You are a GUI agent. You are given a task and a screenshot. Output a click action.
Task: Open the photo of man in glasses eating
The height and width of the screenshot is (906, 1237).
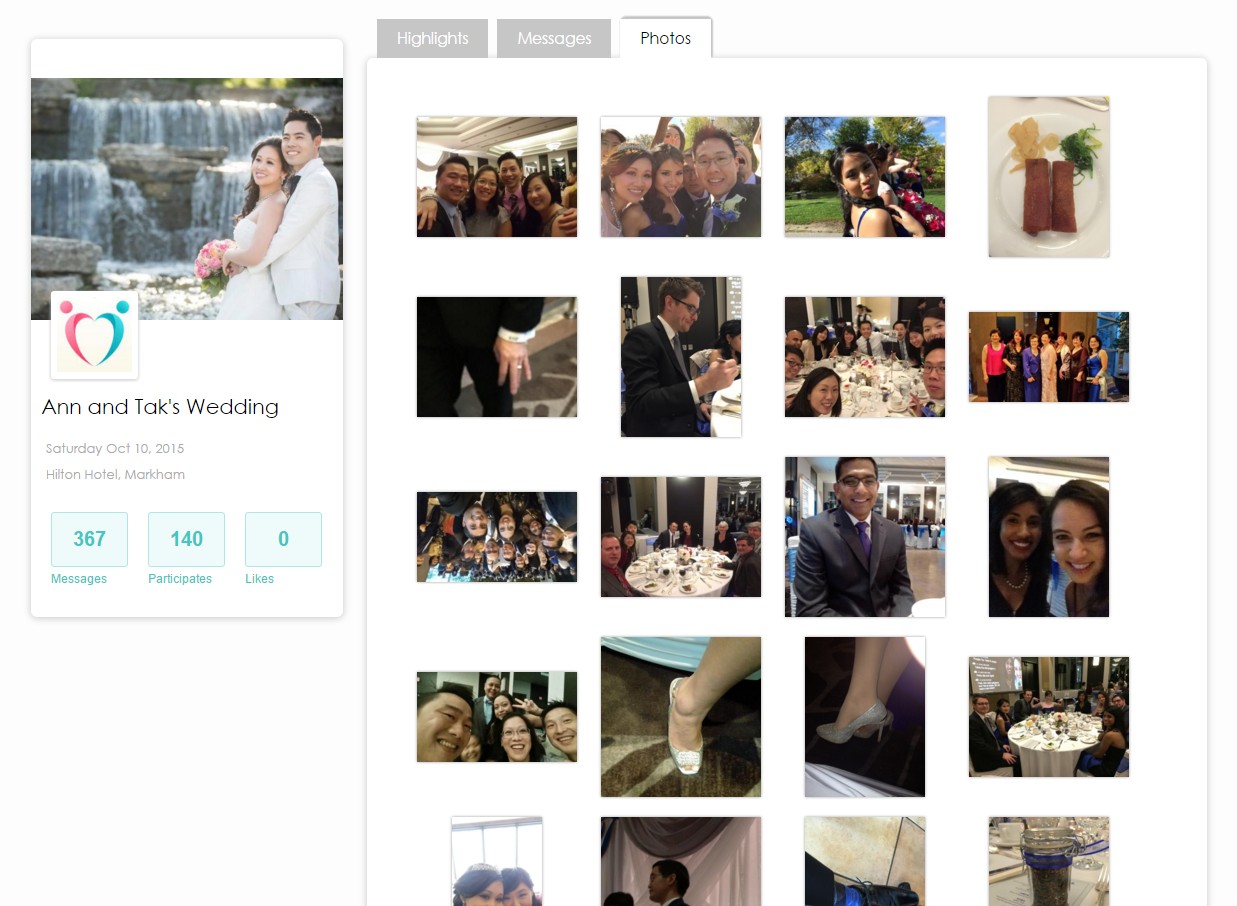pyautogui.click(x=681, y=357)
